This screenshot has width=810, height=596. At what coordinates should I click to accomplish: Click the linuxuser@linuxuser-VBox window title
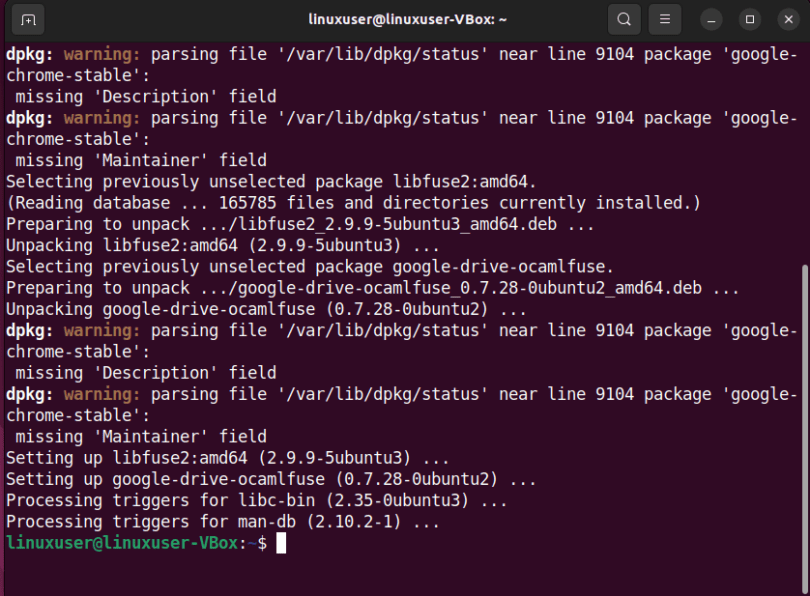coord(404,19)
